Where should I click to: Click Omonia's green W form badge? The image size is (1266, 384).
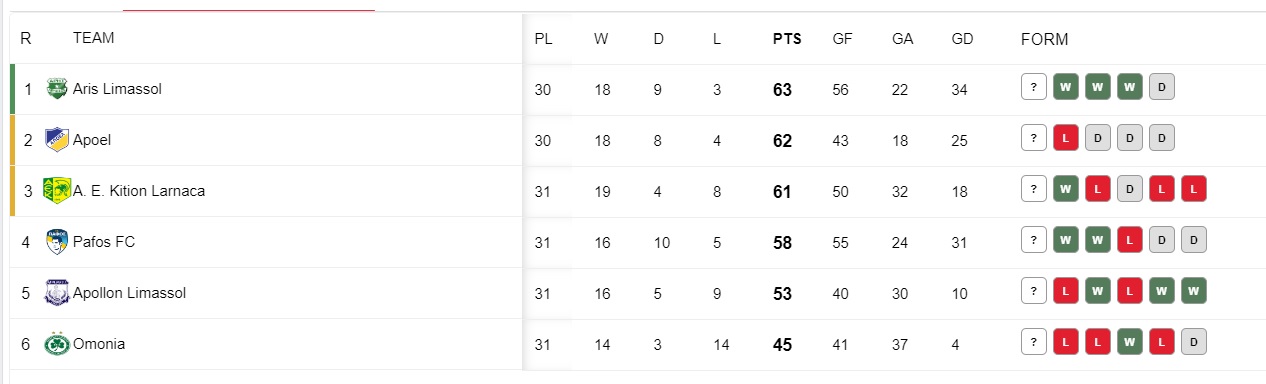pos(1130,342)
